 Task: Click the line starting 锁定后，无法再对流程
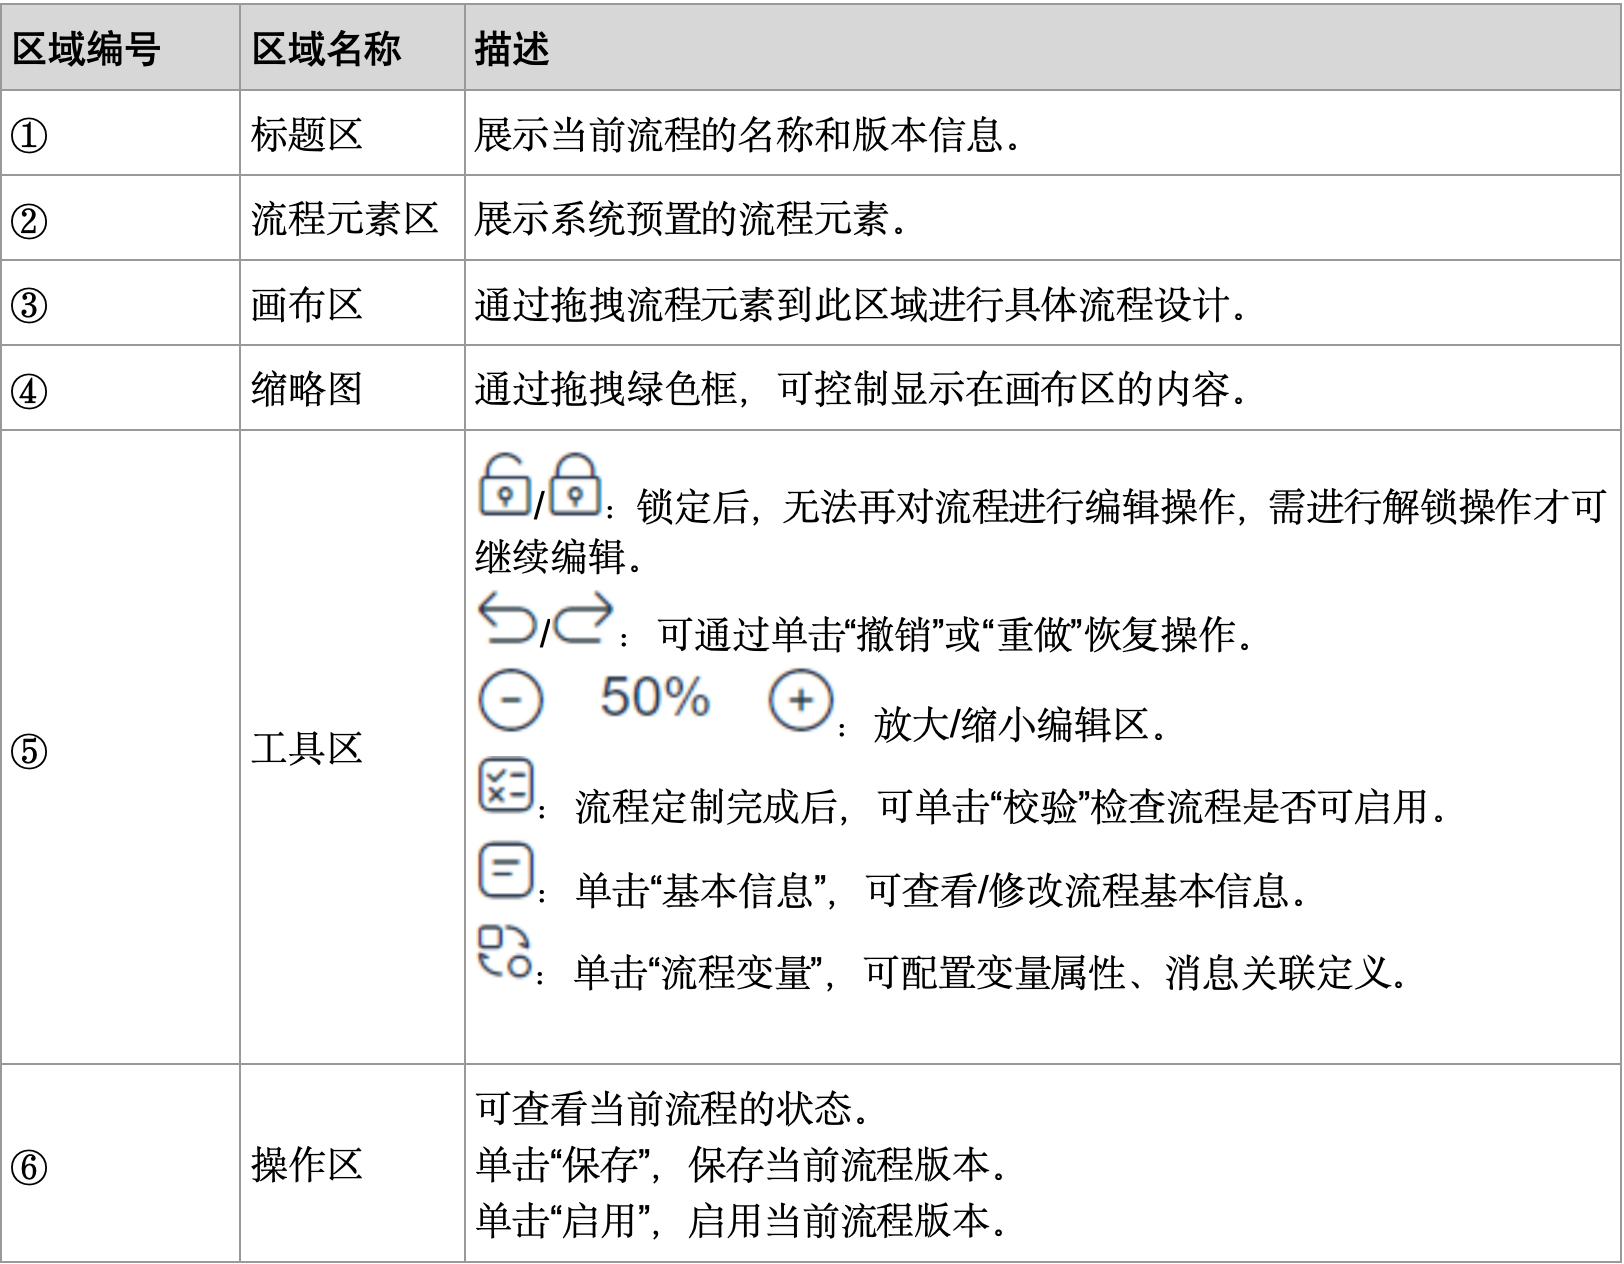coord(1121,507)
